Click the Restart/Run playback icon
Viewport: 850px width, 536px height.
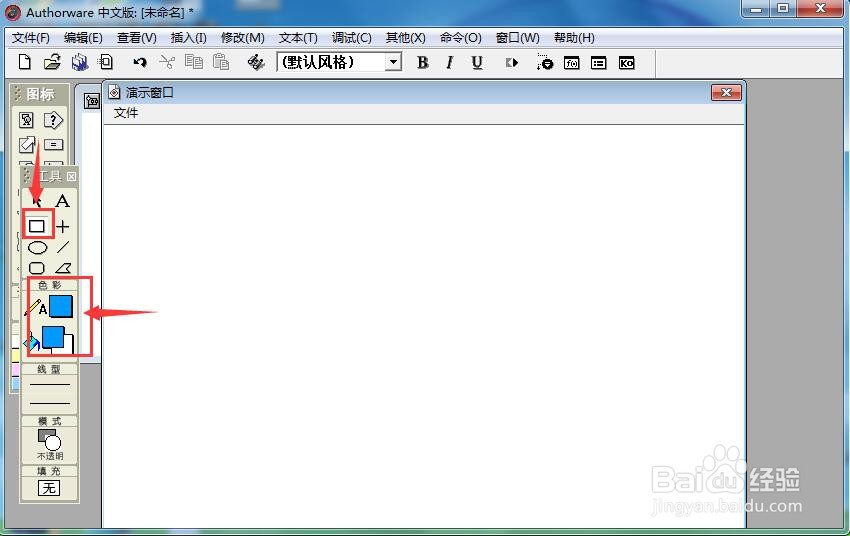[x=512, y=63]
